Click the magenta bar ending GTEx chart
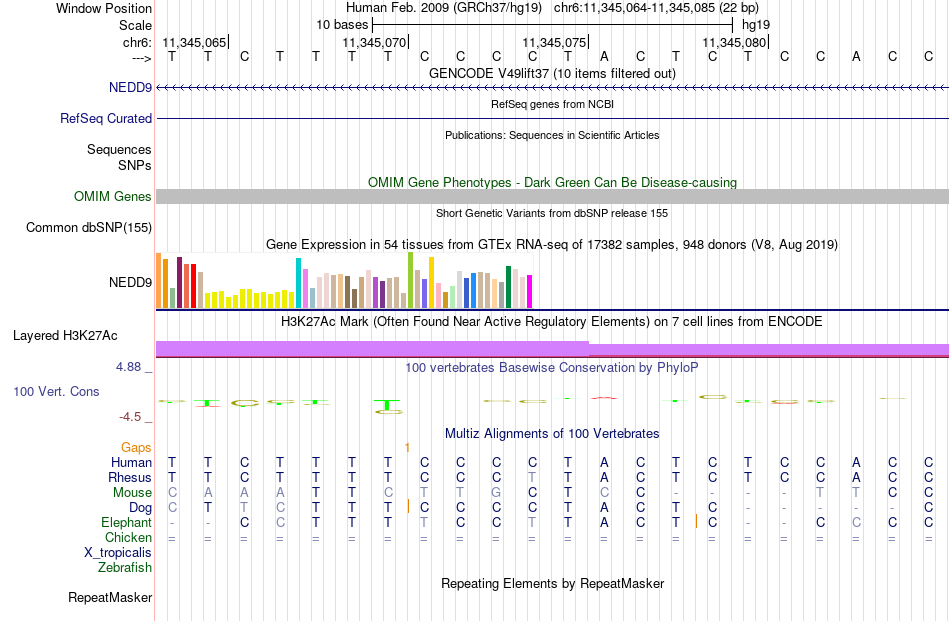This screenshot has width=950, height=621. (529, 291)
